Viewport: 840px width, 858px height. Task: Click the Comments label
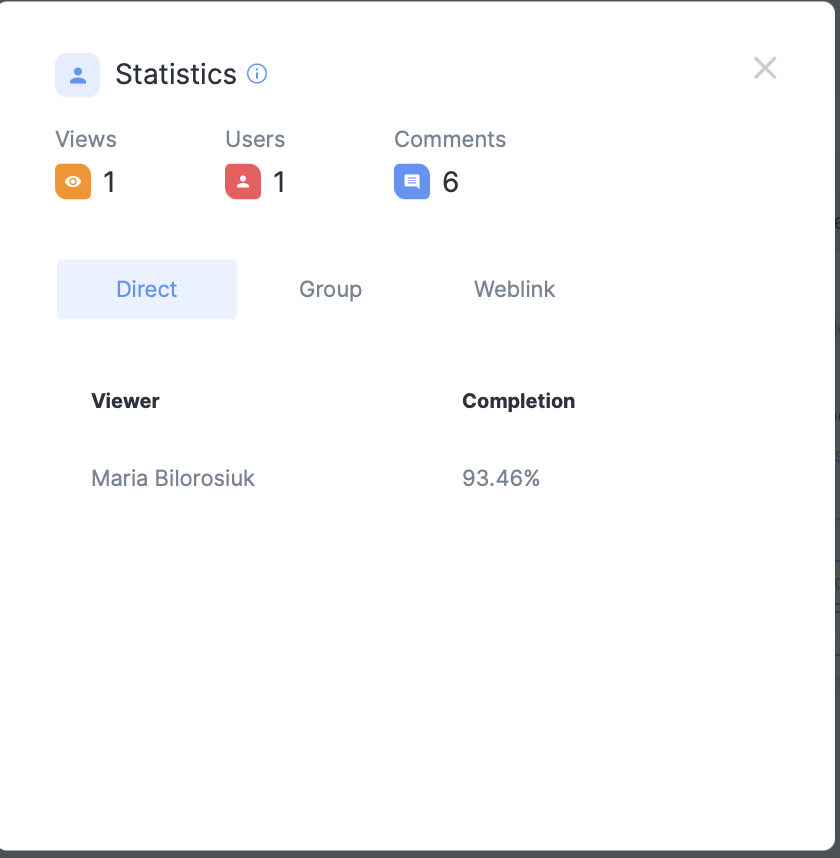(450, 139)
